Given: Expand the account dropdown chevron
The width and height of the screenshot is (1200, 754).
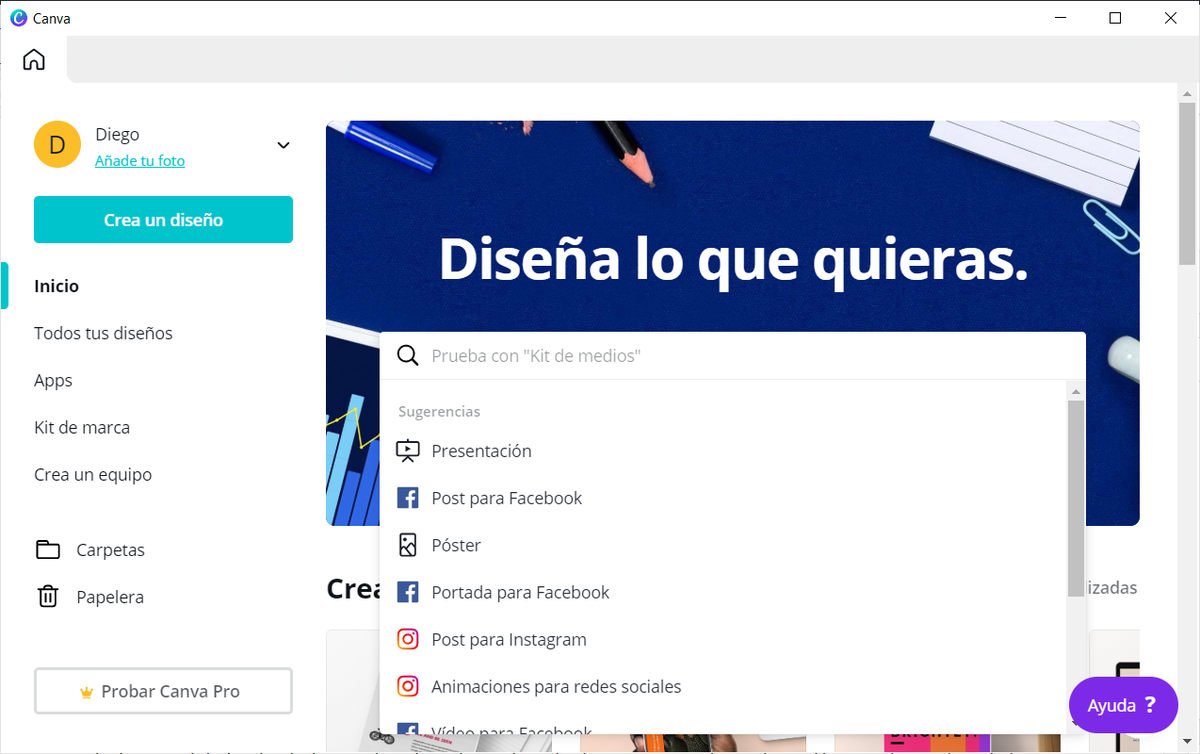Looking at the screenshot, I should point(283,145).
